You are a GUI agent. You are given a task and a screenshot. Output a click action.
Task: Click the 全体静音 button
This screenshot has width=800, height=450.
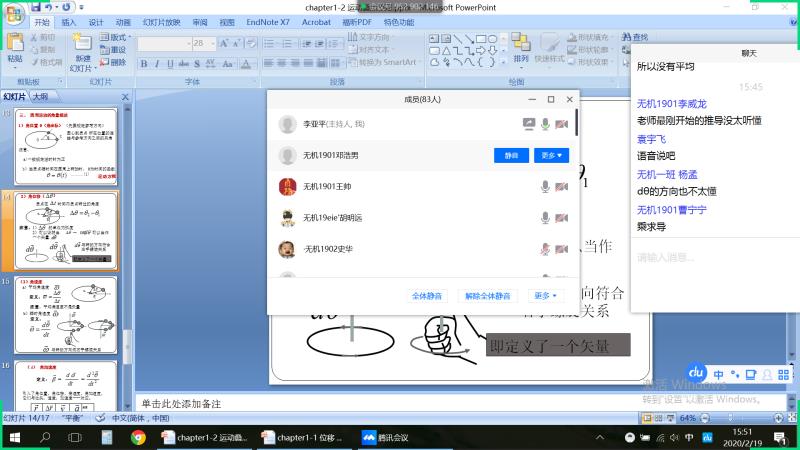tap(427, 296)
